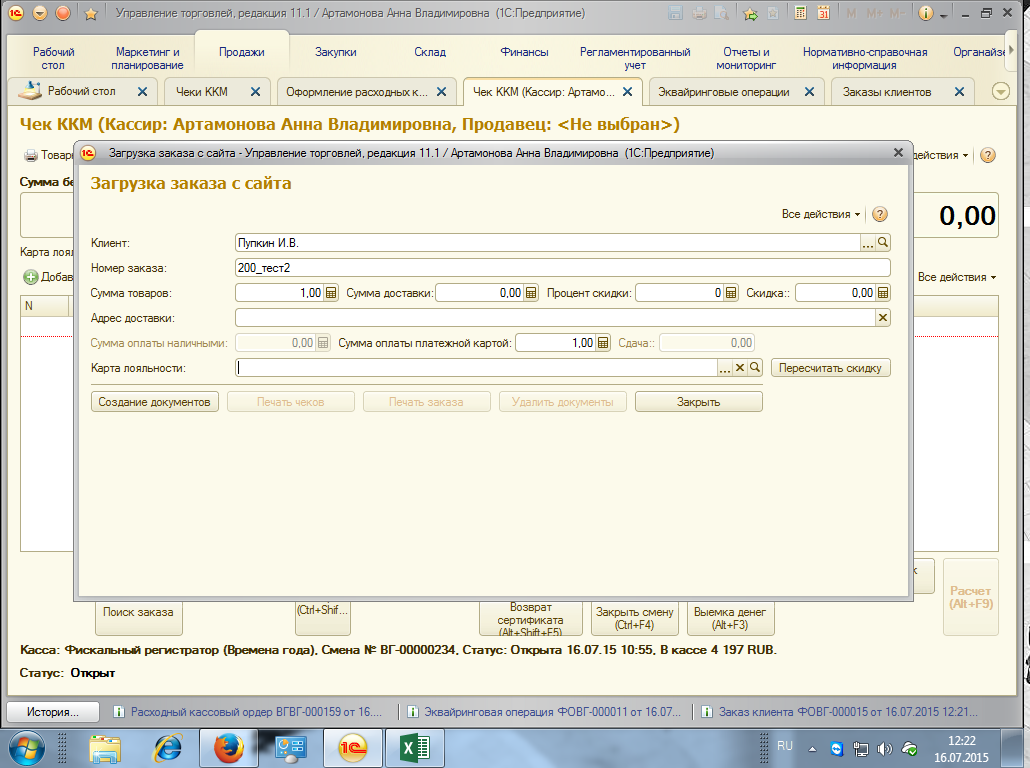The image size is (1030, 768).
Task: Open calculator for Сумма товаров field
Action: (x=331, y=293)
